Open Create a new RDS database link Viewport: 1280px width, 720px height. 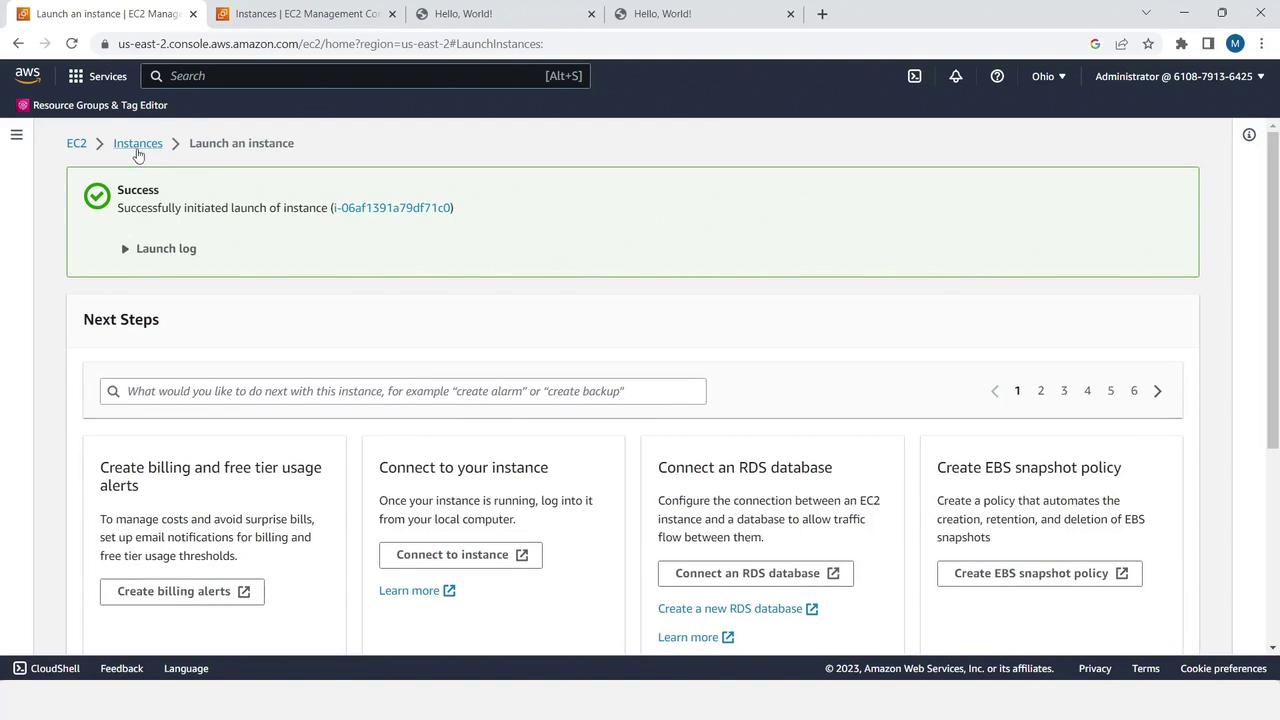click(738, 609)
